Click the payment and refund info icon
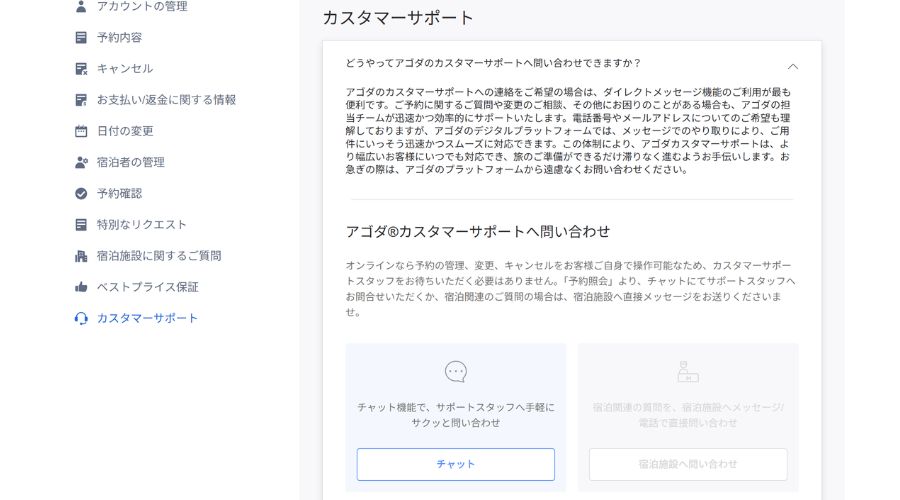 click(81, 100)
